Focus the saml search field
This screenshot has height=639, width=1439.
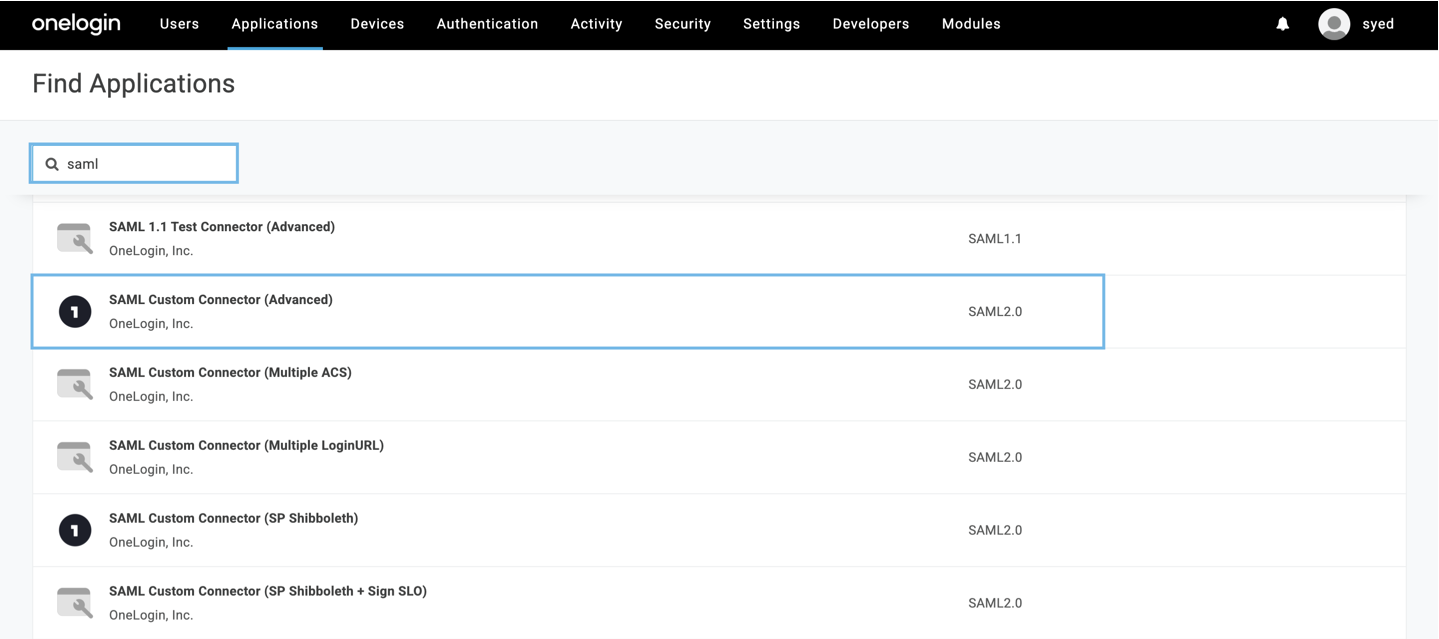coord(134,164)
